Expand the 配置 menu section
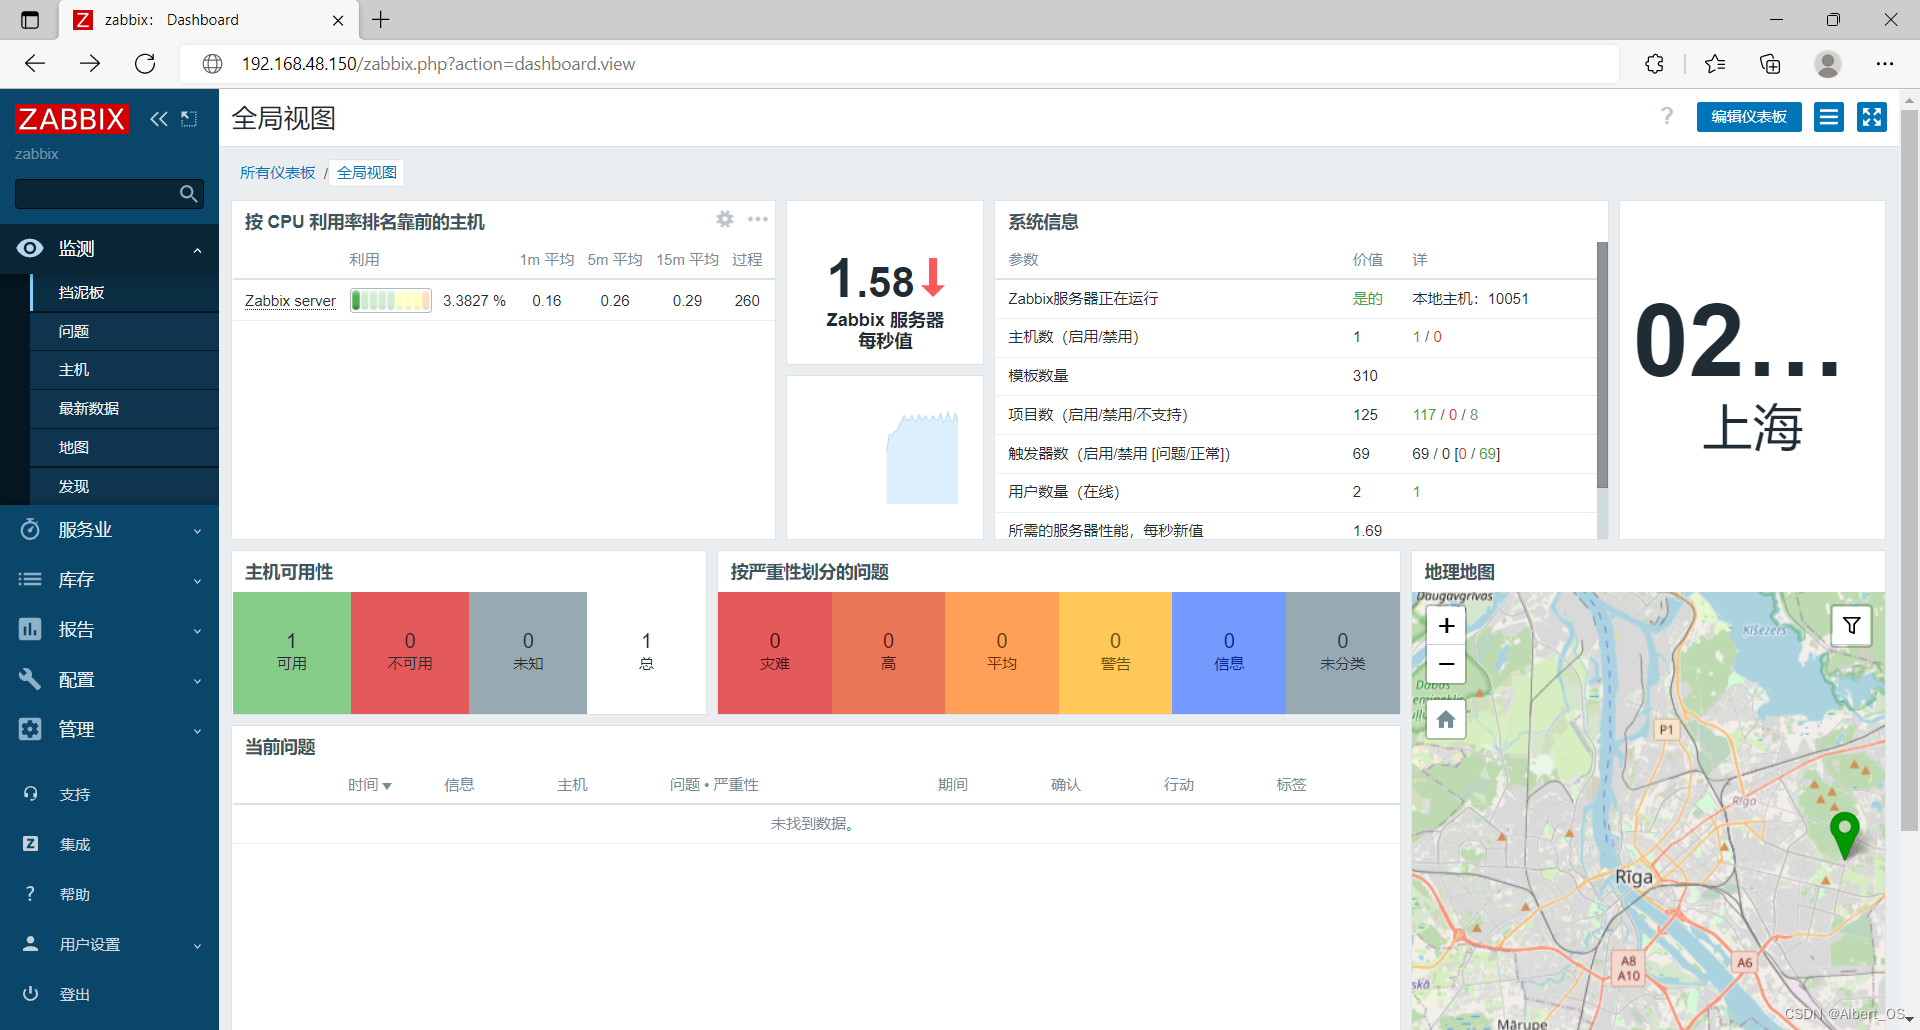This screenshot has width=1920, height=1030. [x=197, y=681]
